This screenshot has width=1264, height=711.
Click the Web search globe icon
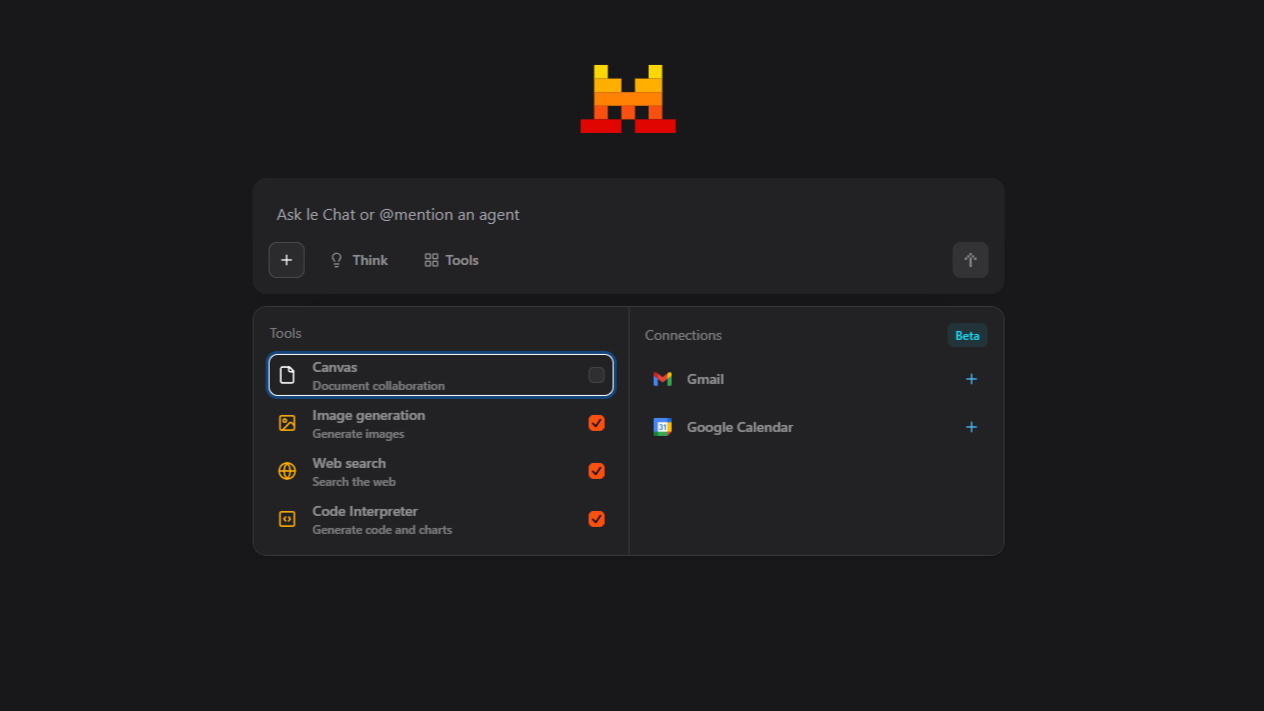[287, 471]
